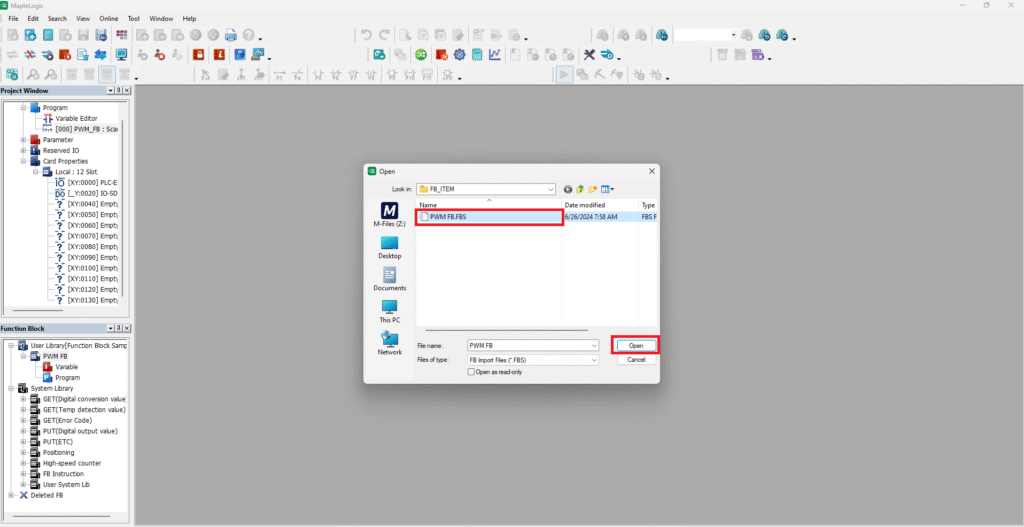1024x527 pixels.
Task: Click the blue gear settings toolbar icon
Action: coord(459,55)
